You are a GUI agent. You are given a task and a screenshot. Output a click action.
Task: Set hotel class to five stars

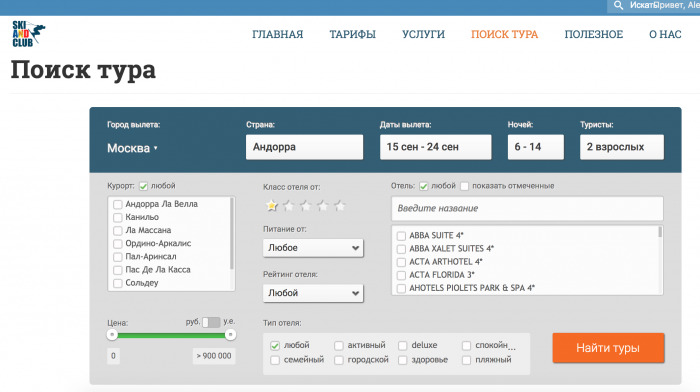click(340, 206)
